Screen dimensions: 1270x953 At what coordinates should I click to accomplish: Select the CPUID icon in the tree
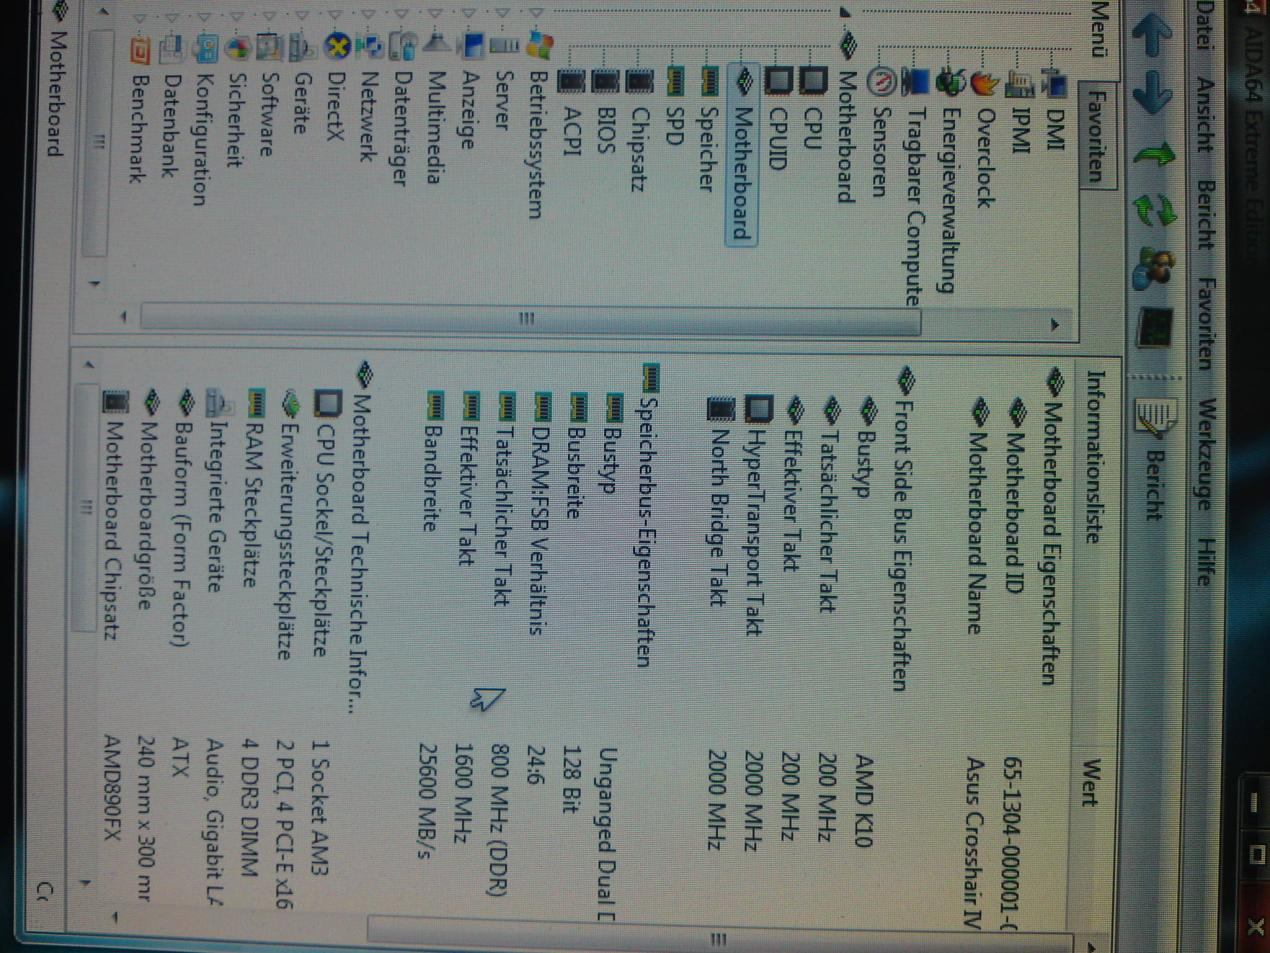click(x=778, y=80)
